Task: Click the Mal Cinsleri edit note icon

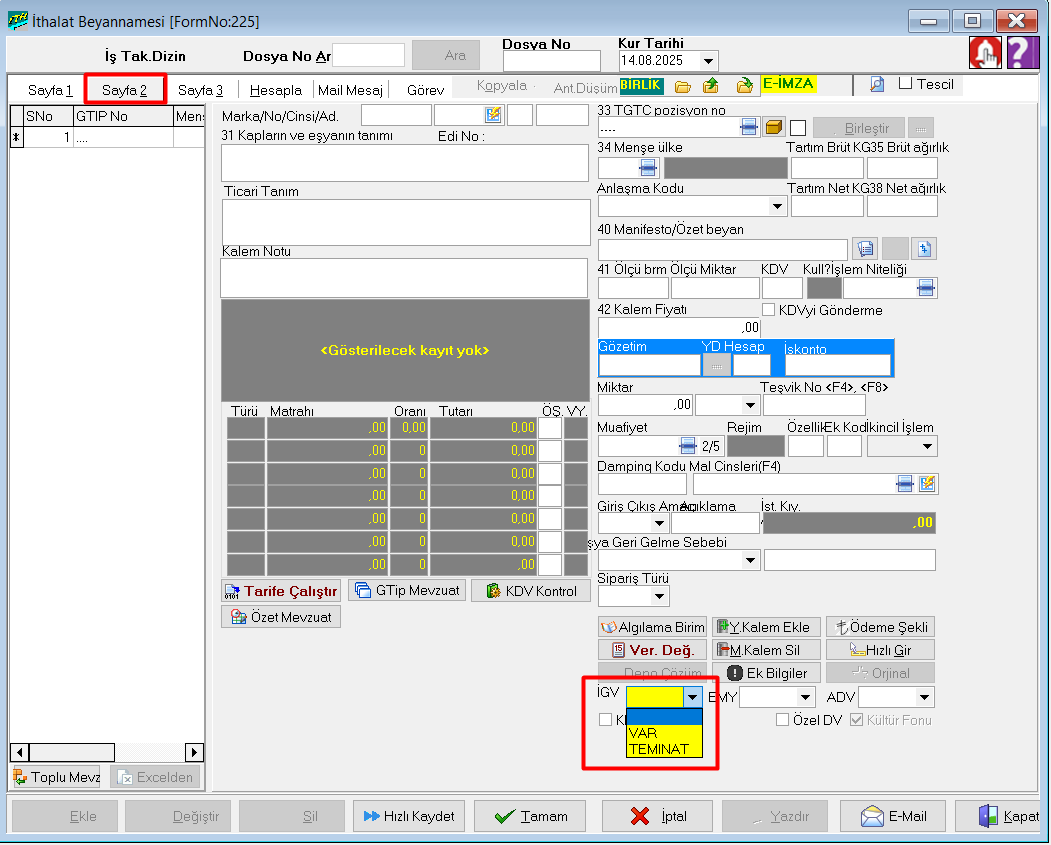Action: pyautogui.click(x=927, y=484)
